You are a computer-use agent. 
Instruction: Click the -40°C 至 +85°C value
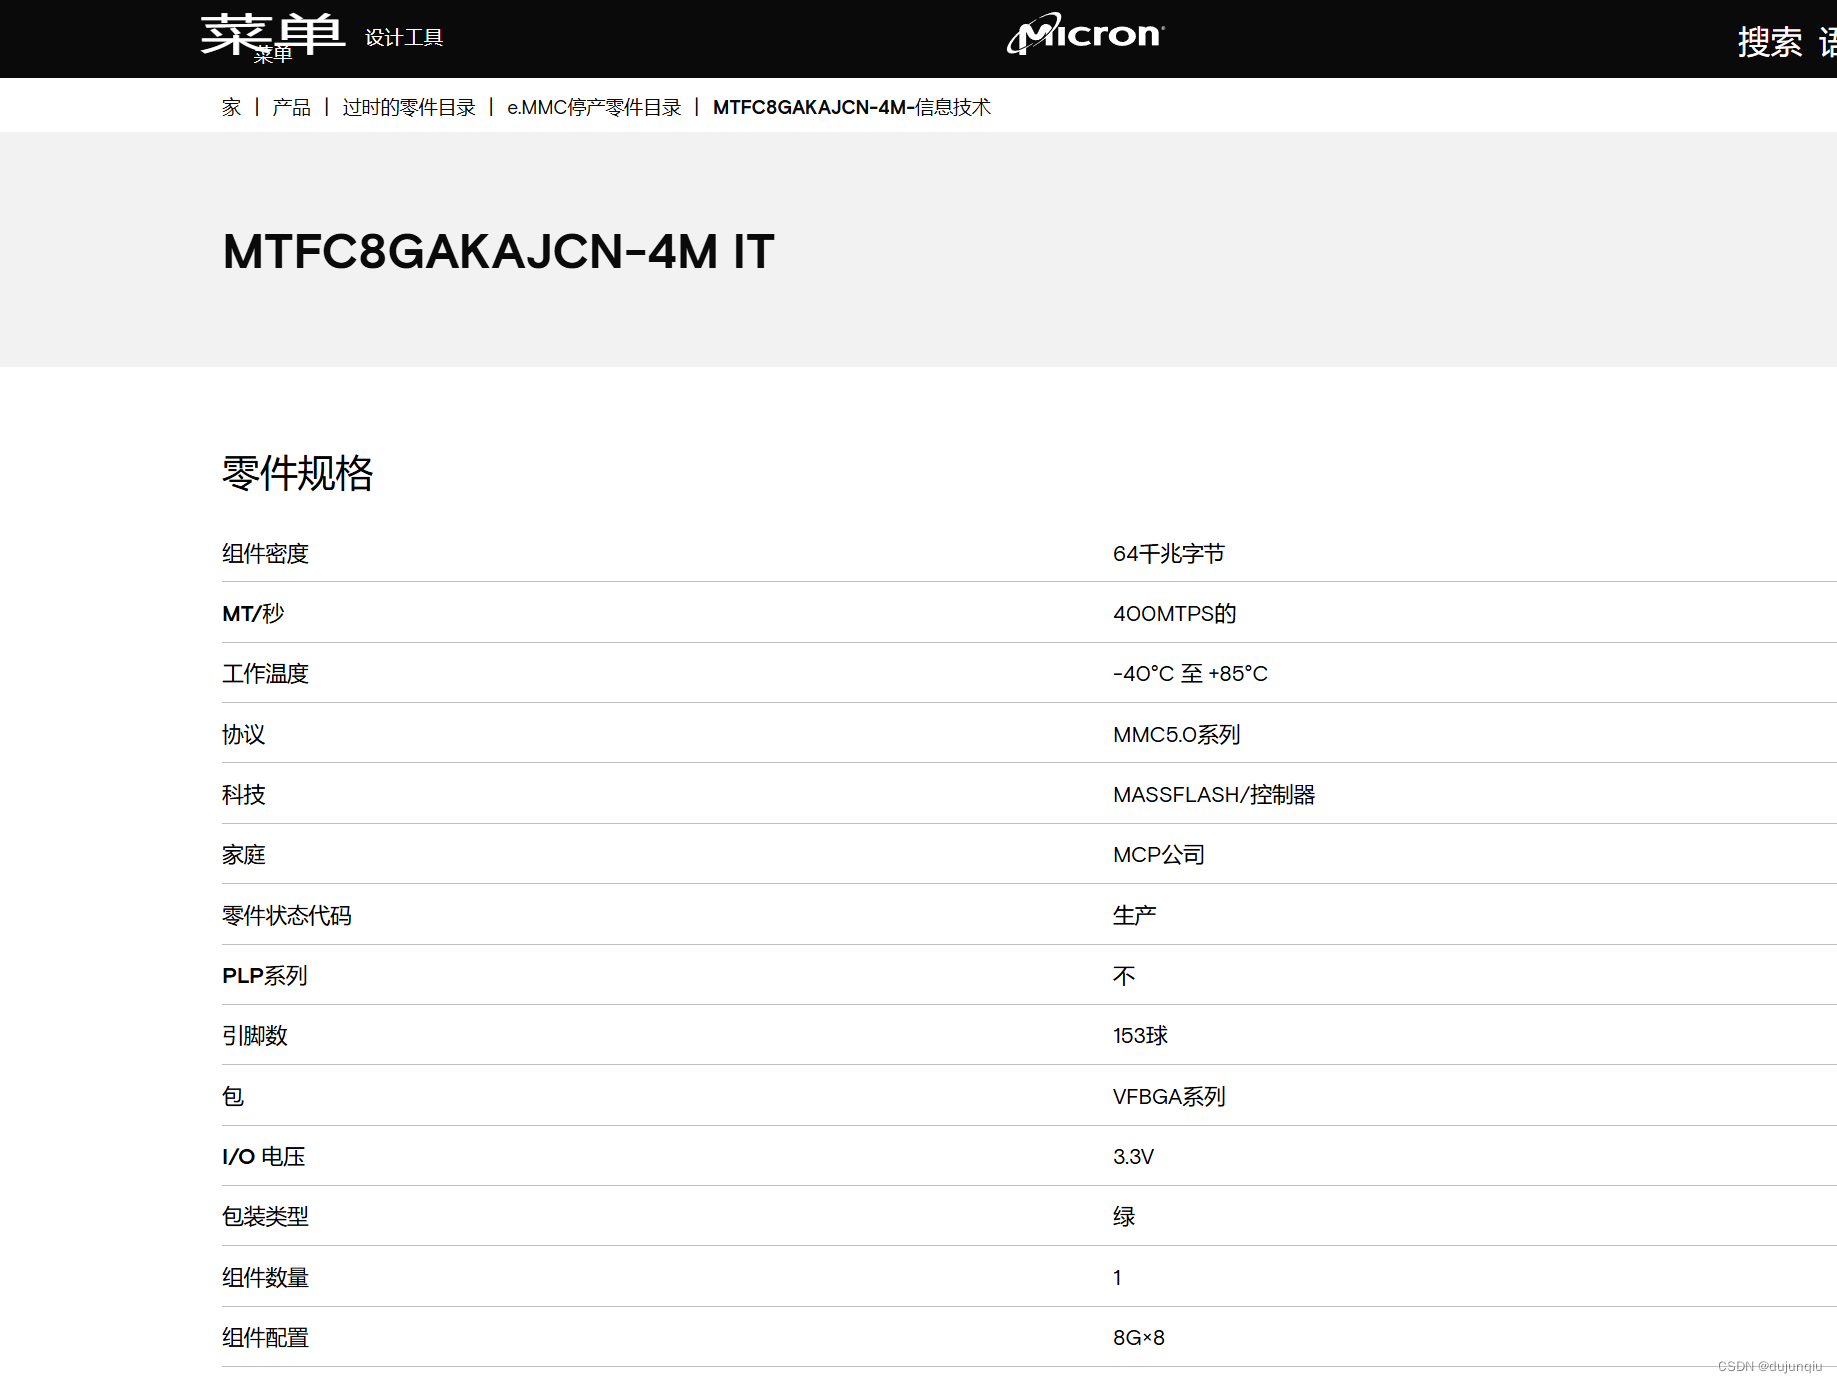[x=1190, y=673]
